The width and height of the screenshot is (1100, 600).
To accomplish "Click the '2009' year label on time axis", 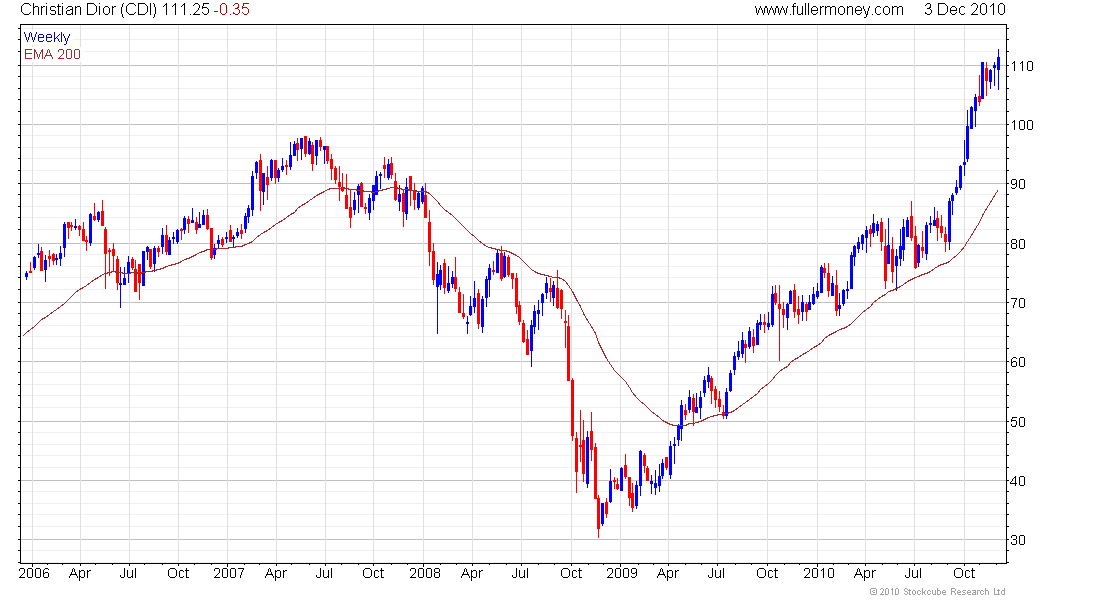I will (x=622, y=573).
